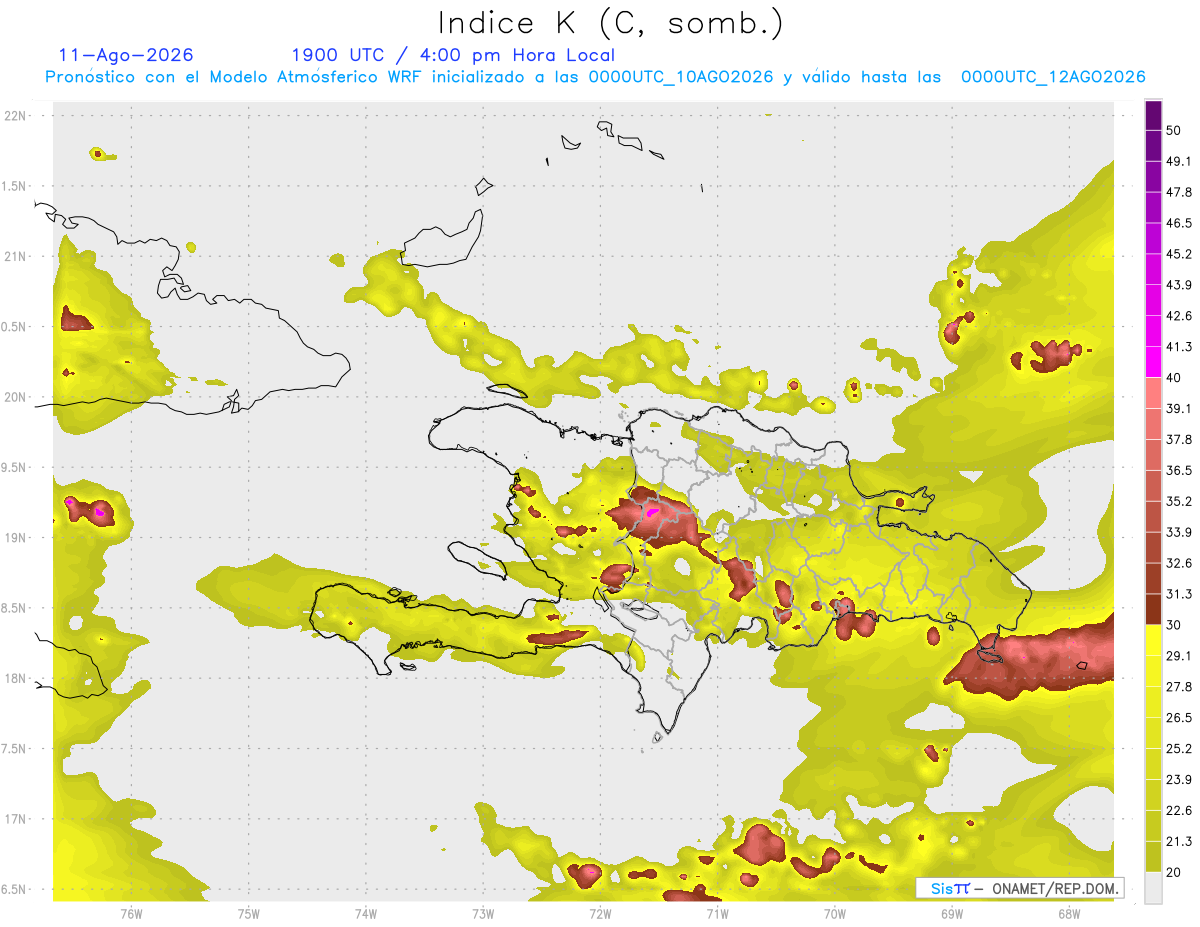Viewport: 1200px width, 927px height.
Task: Click the colorbar value "29.1"
Action: click(x=1179, y=656)
